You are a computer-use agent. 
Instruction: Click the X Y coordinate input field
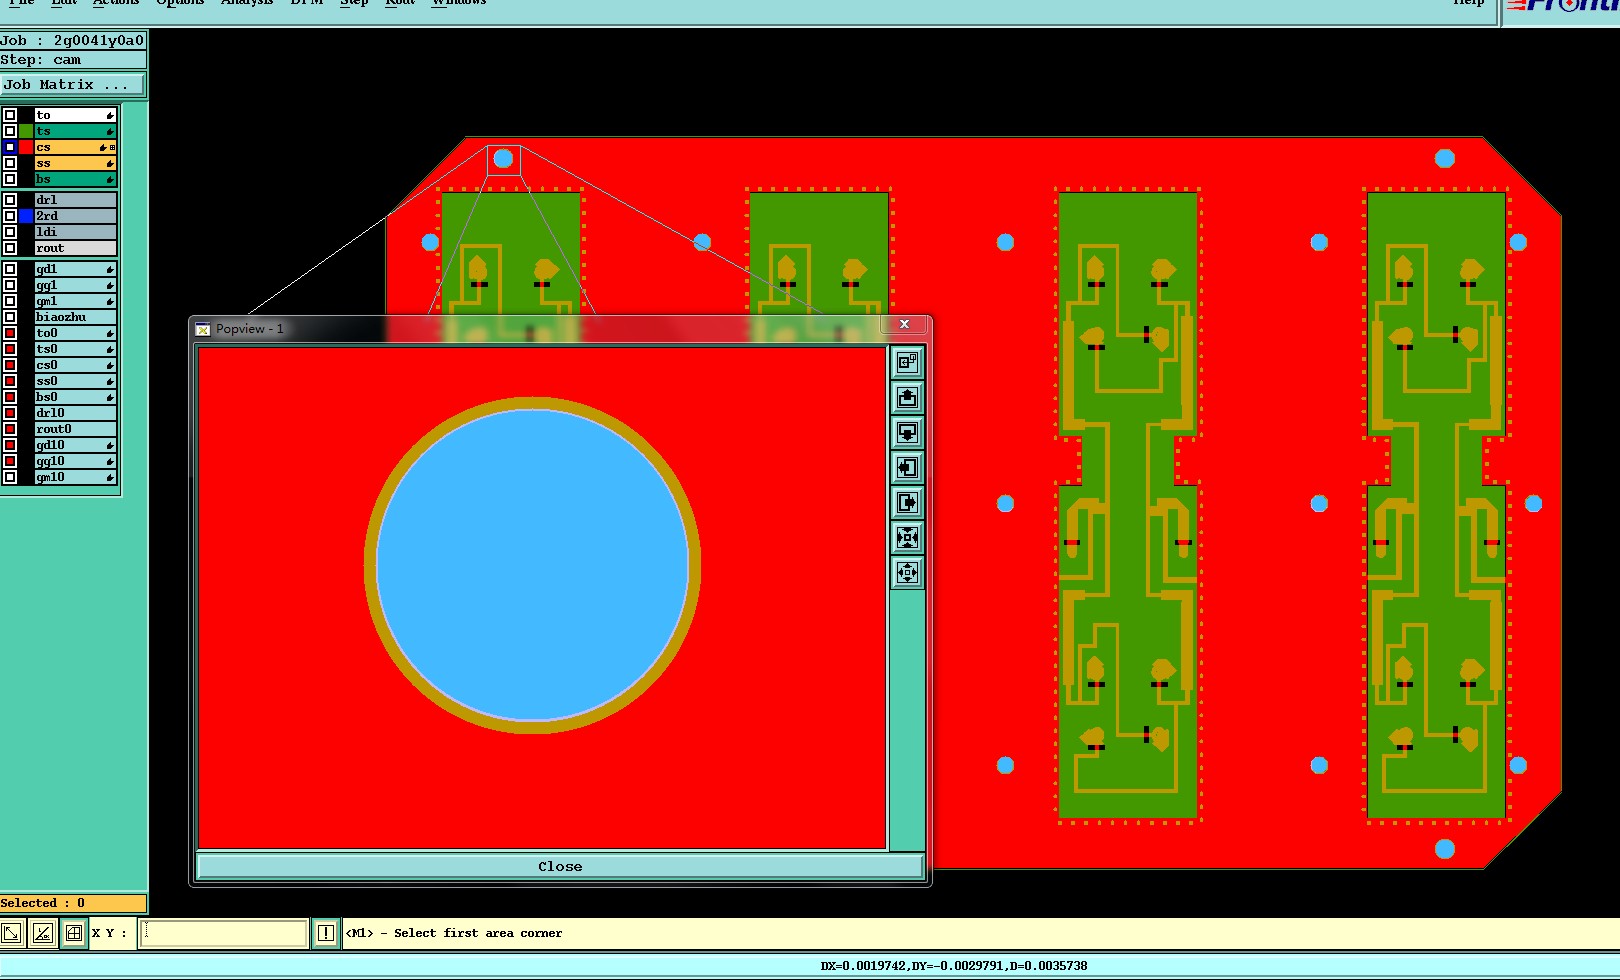coord(223,933)
